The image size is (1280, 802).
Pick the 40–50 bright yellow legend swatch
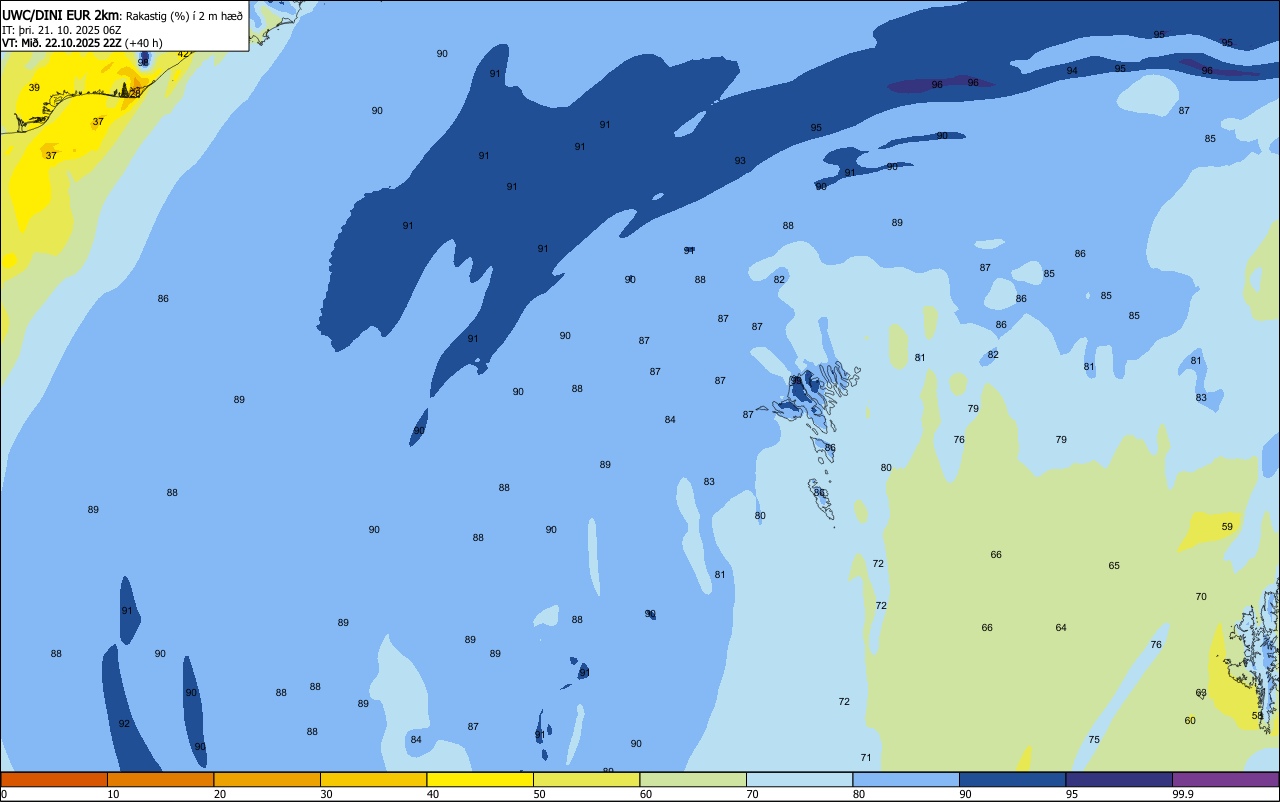480,779
